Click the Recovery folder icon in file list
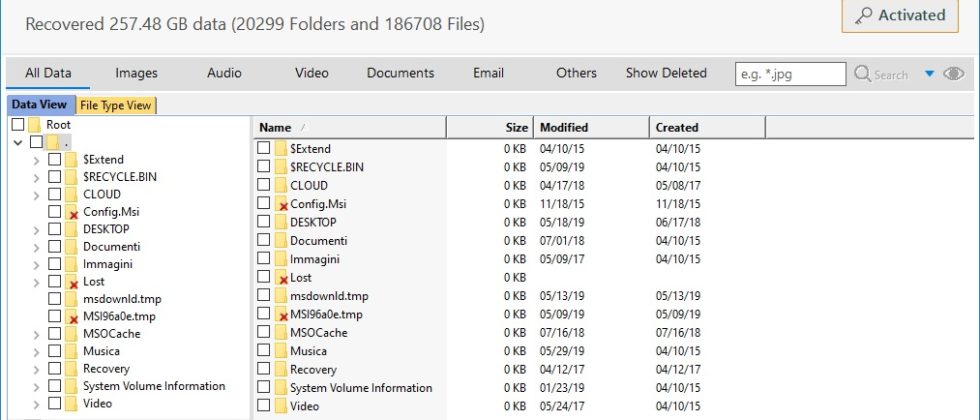Image resolution: width=980 pixels, height=420 pixels. click(x=281, y=369)
